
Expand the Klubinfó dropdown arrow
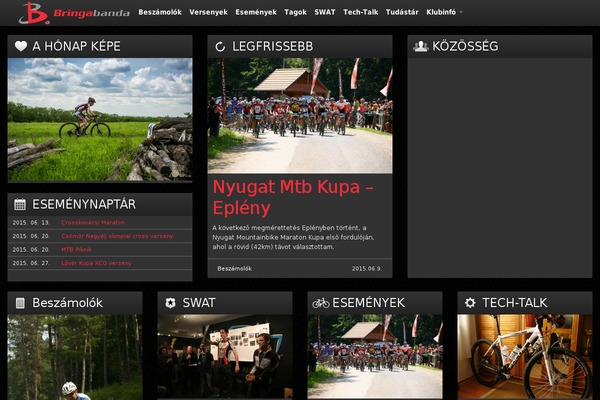[461, 12]
